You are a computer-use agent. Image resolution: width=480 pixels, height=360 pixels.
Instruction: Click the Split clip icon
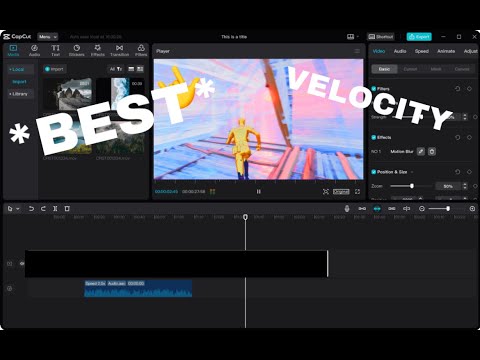pyautogui.click(x=55, y=209)
